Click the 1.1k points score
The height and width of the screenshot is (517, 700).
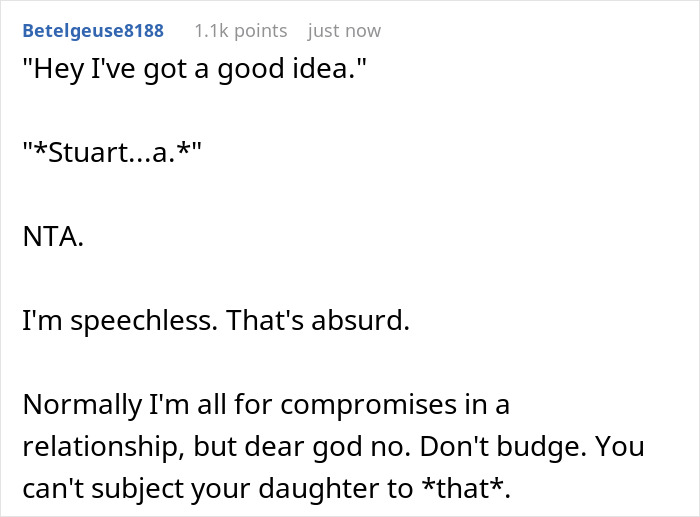click(240, 31)
